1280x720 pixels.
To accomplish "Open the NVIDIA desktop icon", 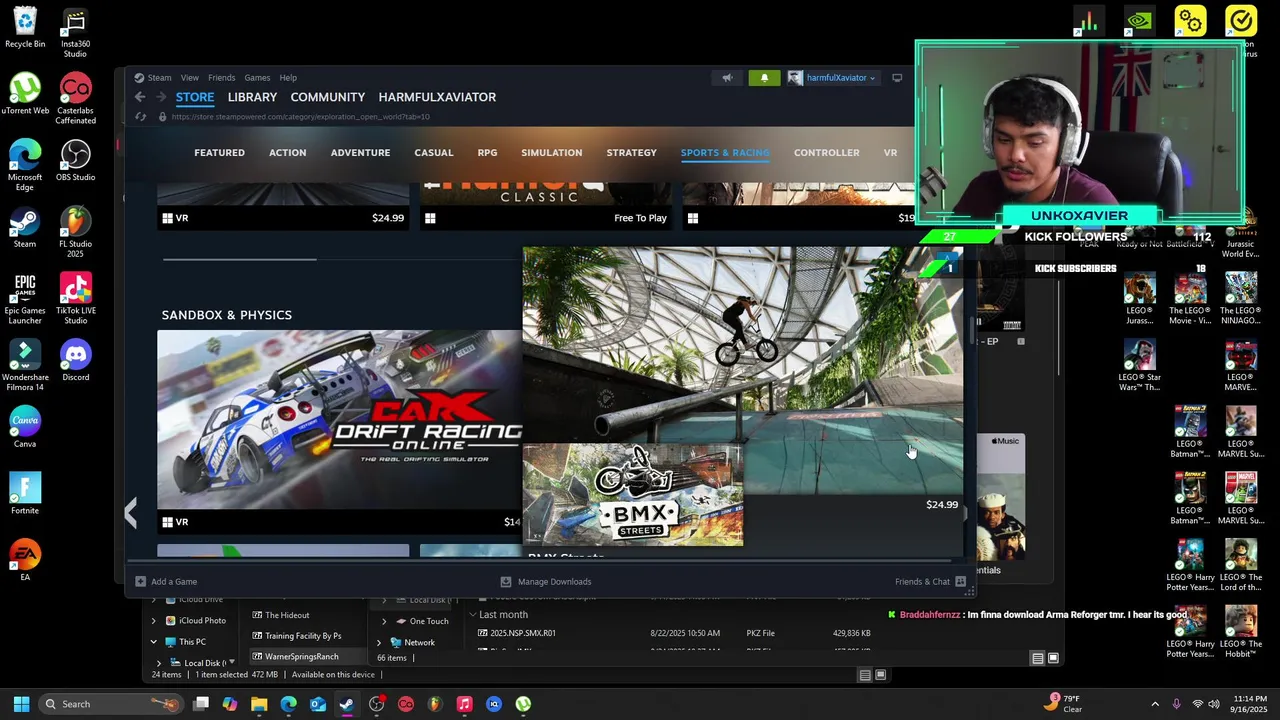I will coord(1138,20).
